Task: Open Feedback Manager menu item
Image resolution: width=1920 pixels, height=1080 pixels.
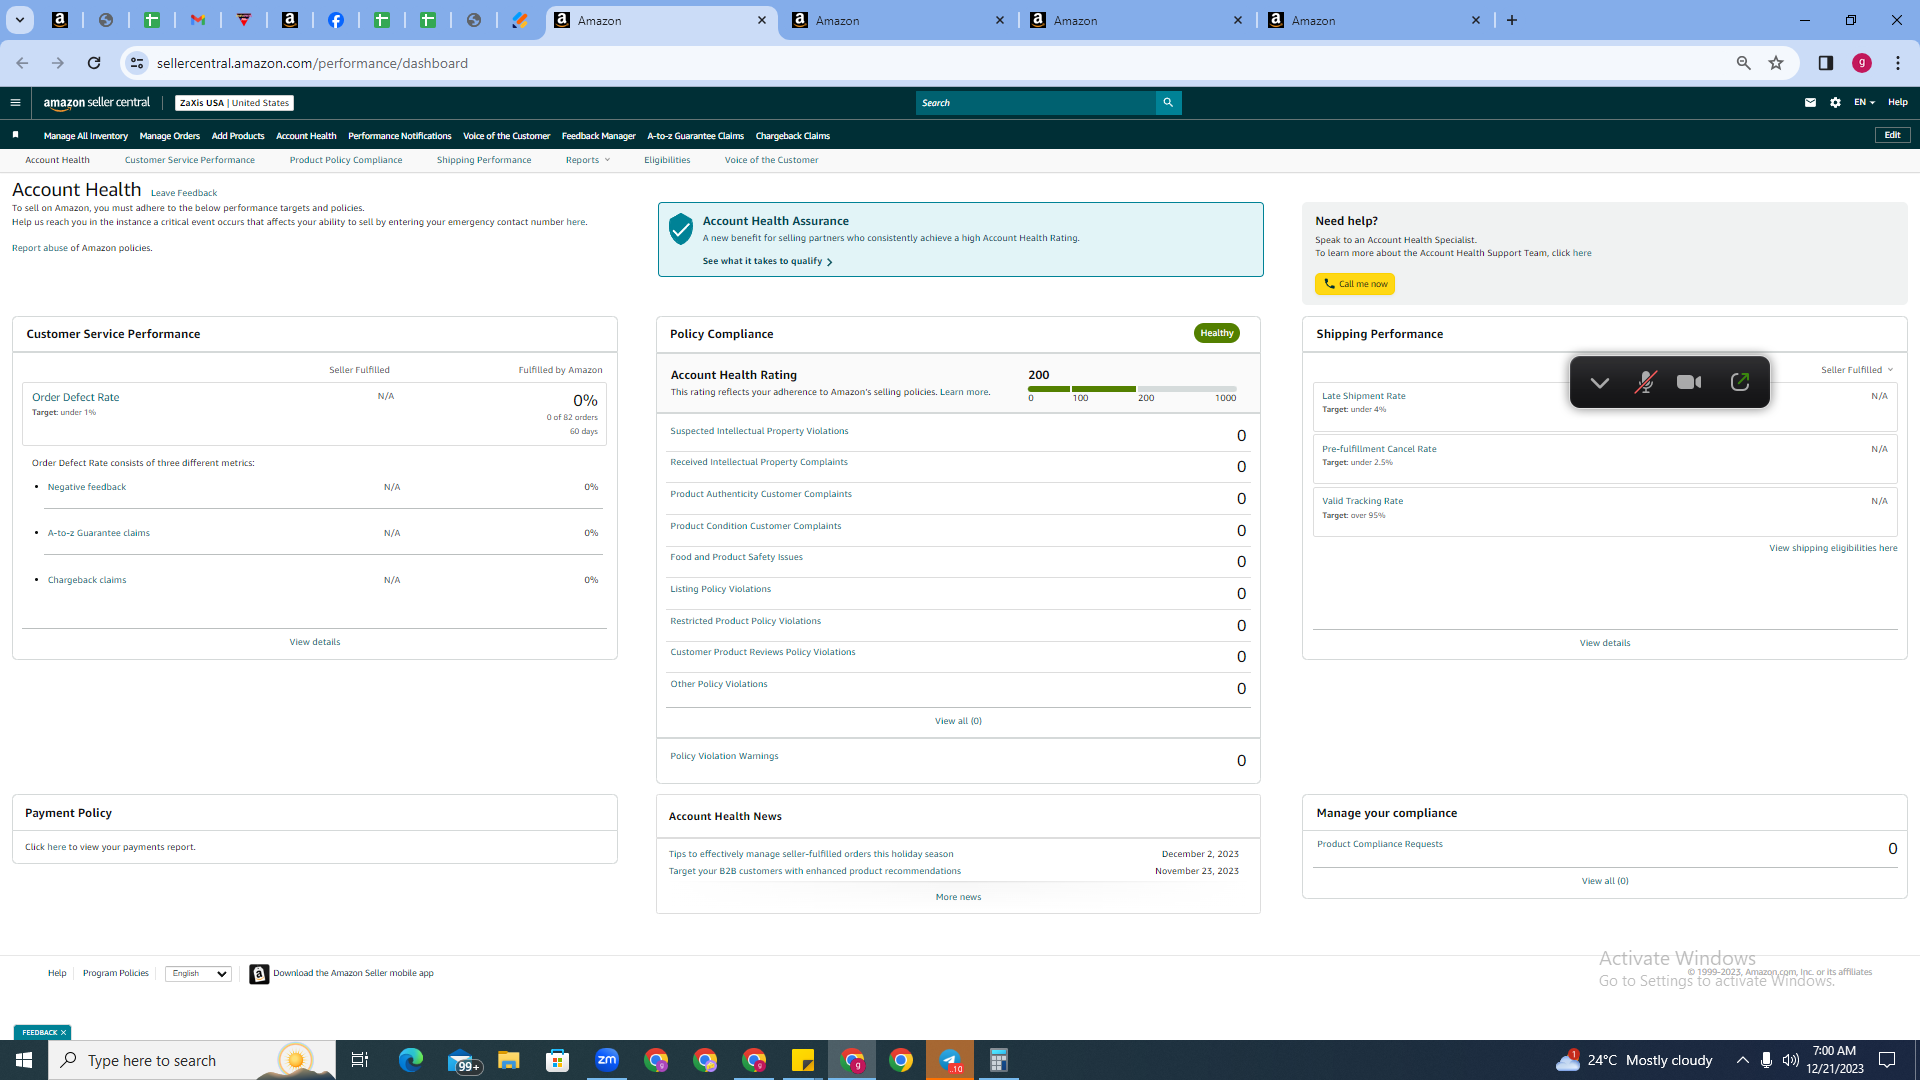Action: 598,136
